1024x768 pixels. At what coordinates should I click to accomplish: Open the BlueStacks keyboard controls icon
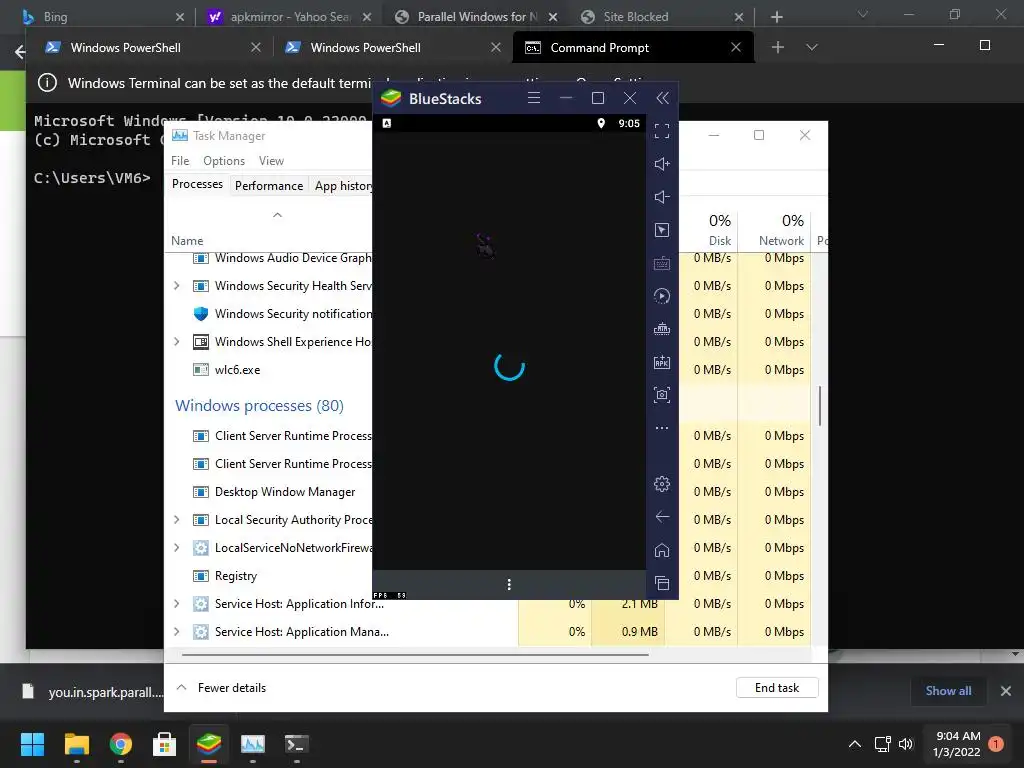(x=662, y=263)
